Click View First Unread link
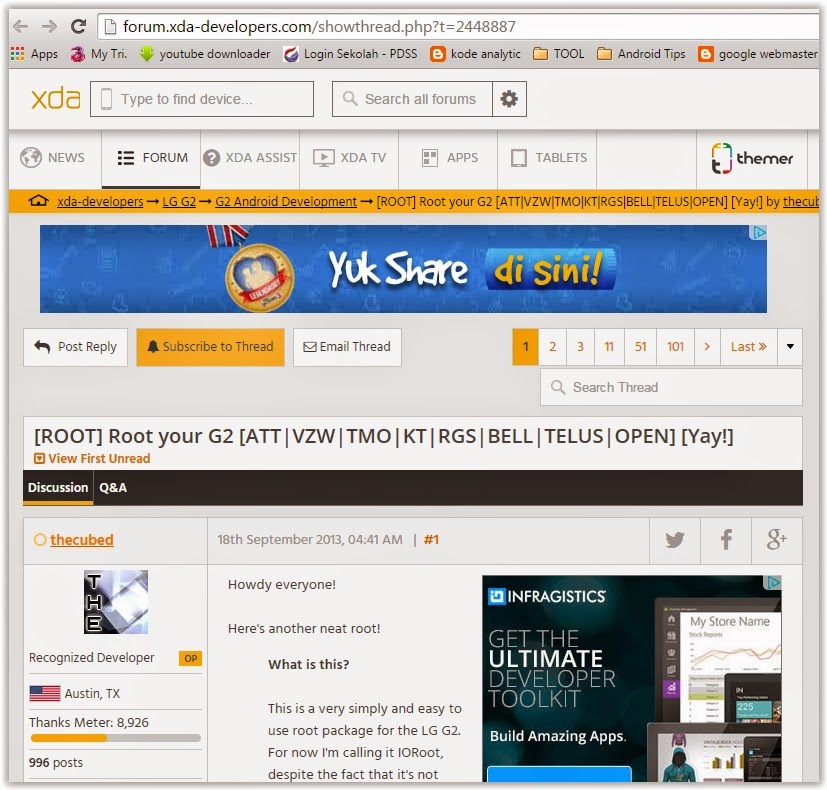This screenshot has height=790, width=827. pos(92,458)
